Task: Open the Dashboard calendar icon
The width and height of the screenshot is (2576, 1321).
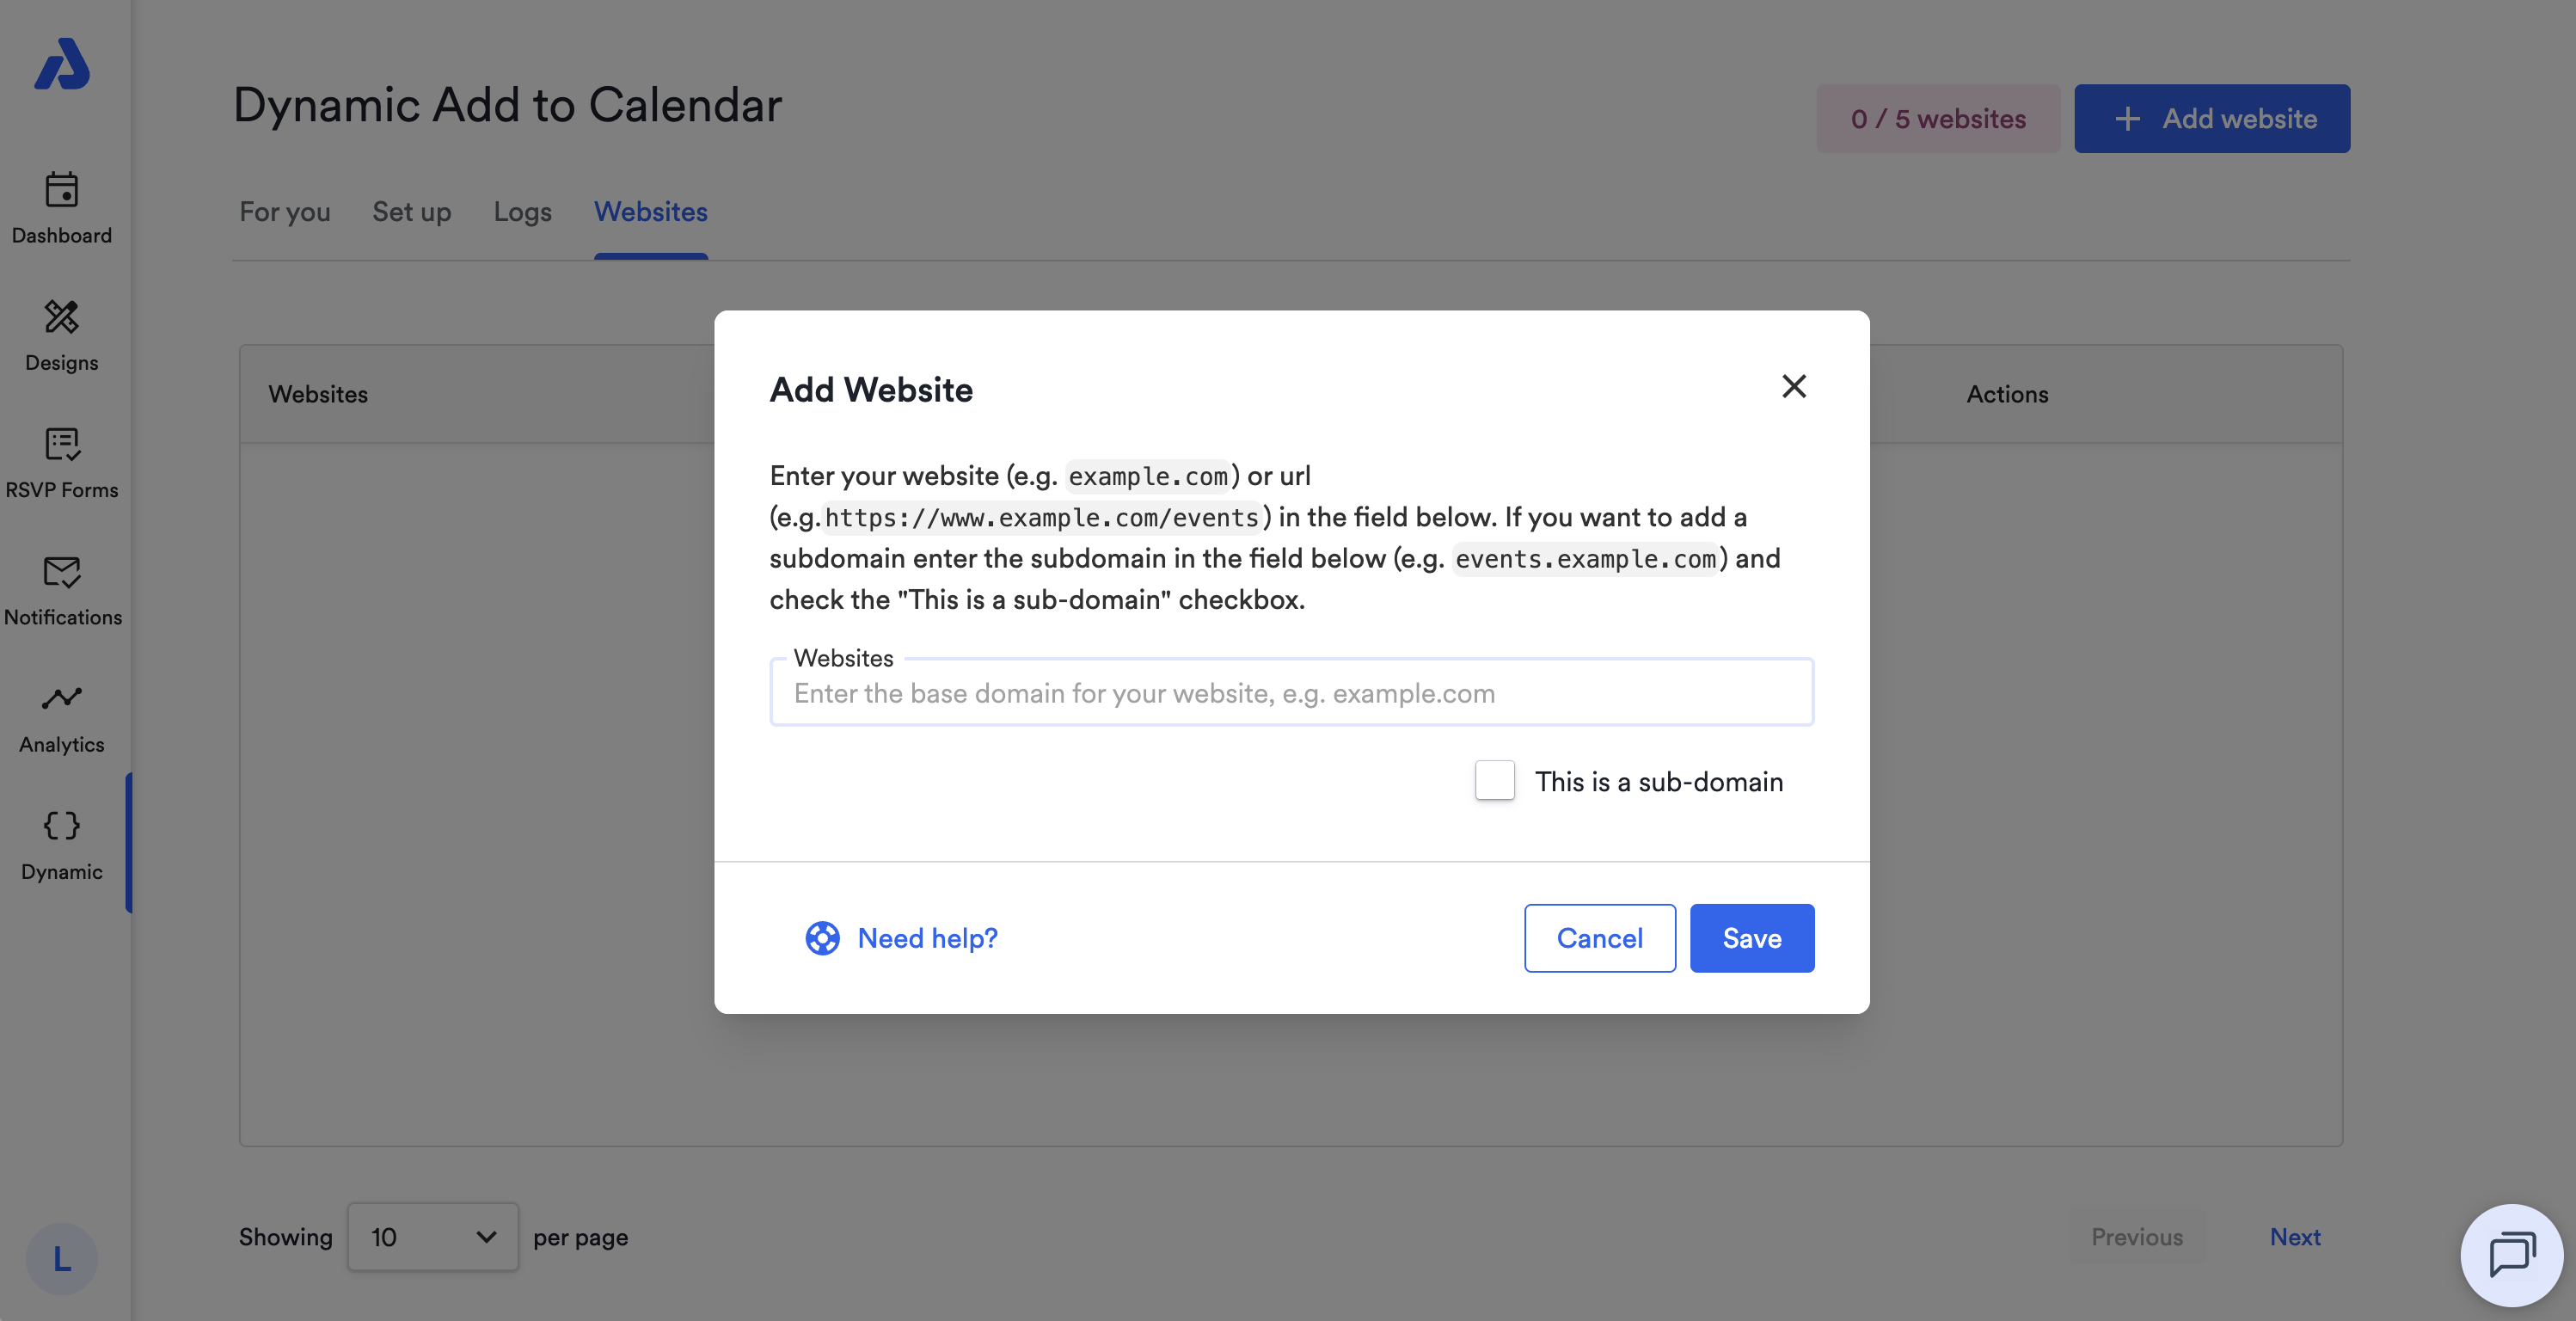Action: (x=61, y=190)
